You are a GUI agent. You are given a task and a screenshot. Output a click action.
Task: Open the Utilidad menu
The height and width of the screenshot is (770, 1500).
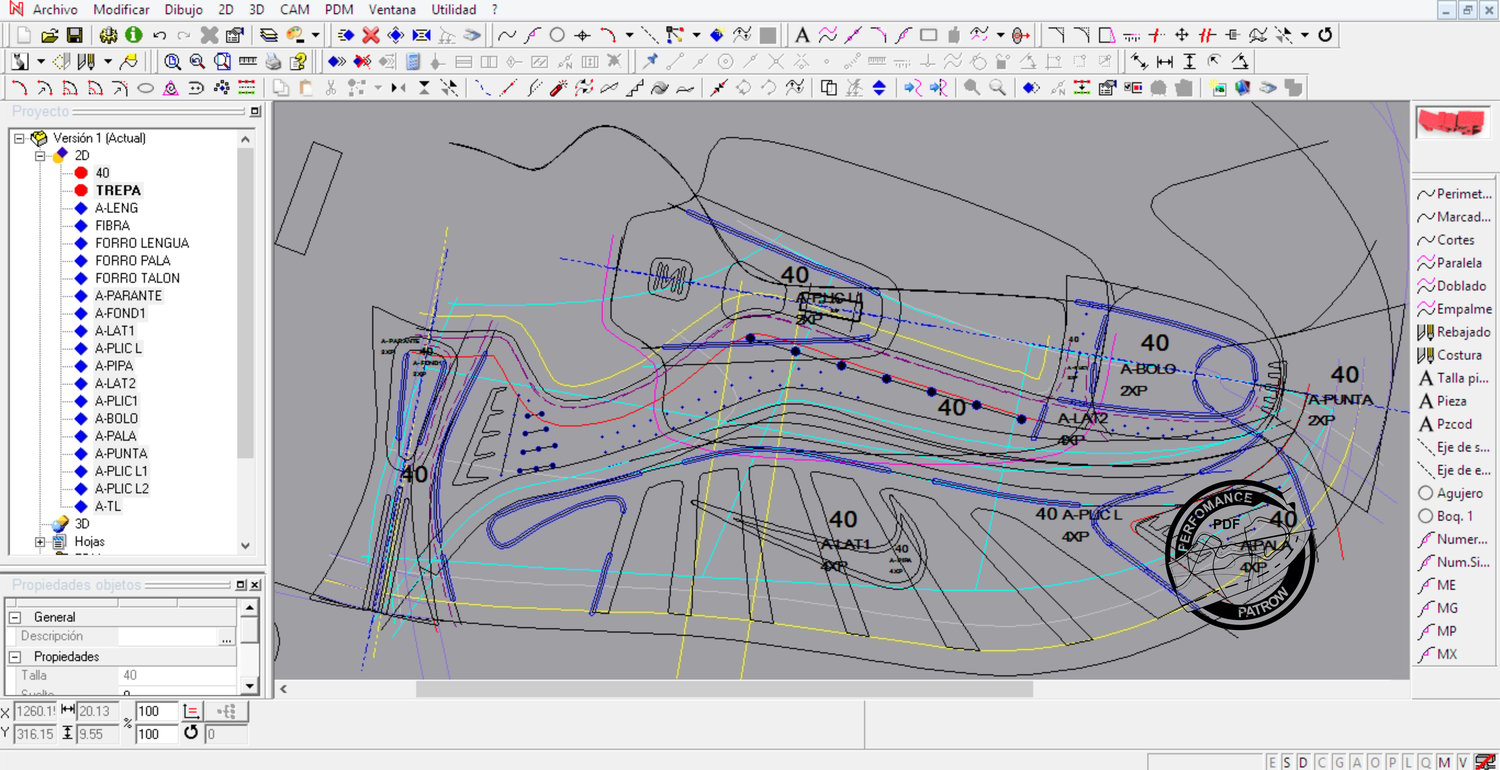click(454, 10)
